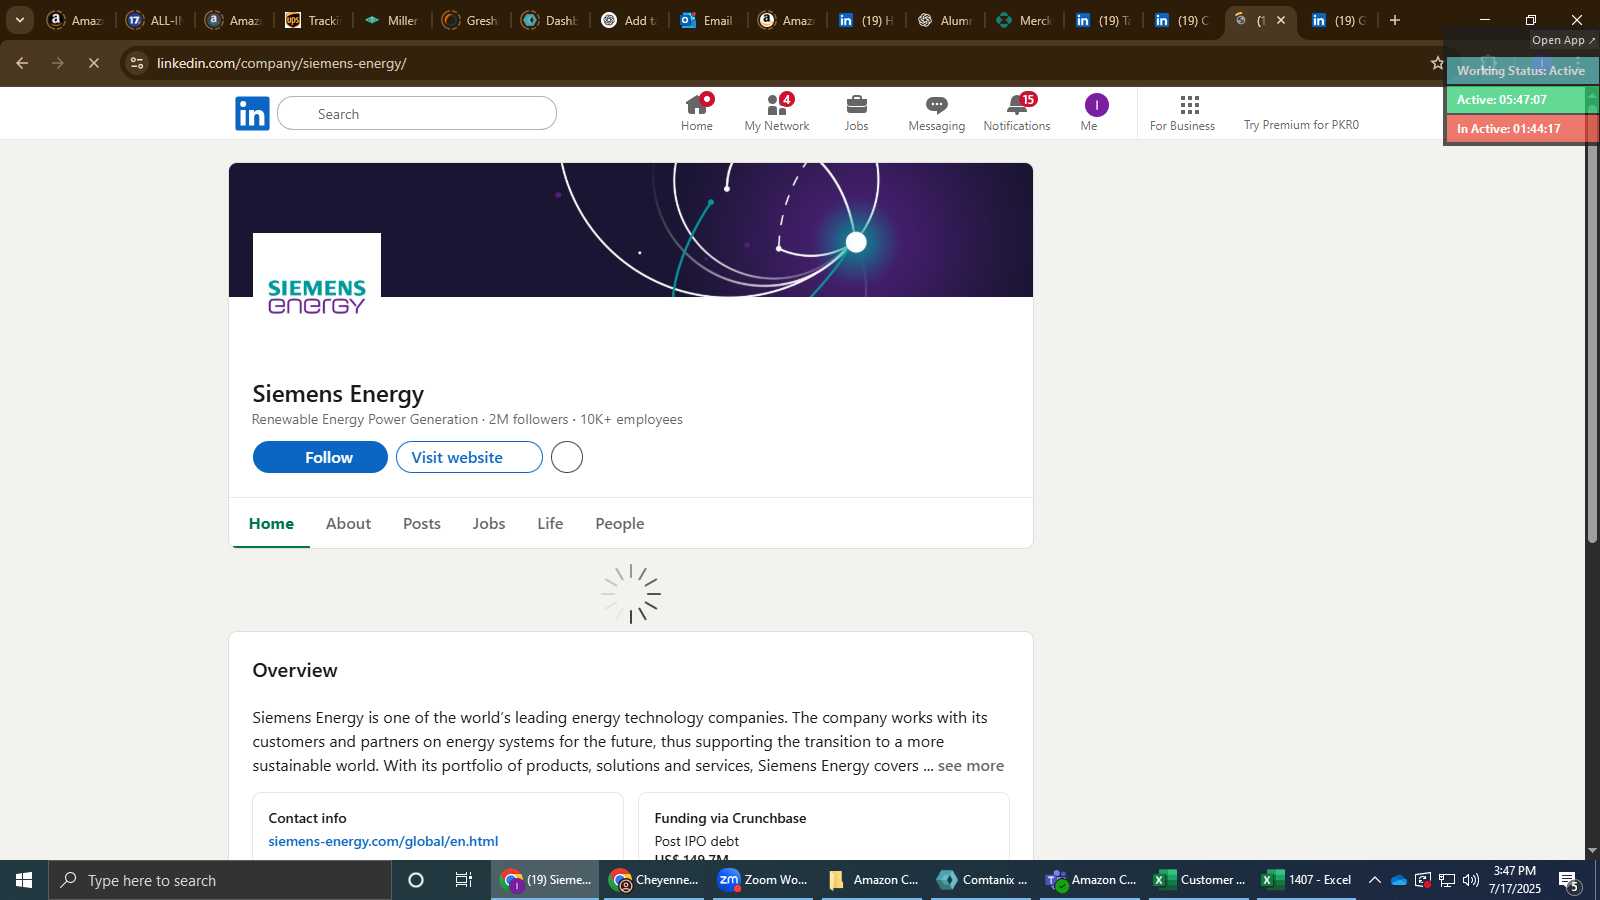1600x900 pixels.
Task: Stop page loading with X button
Action: pyautogui.click(x=94, y=63)
